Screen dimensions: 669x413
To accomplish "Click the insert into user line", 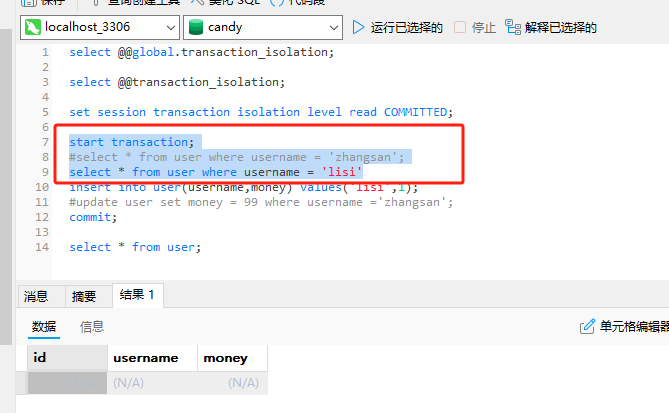I will point(244,187).
